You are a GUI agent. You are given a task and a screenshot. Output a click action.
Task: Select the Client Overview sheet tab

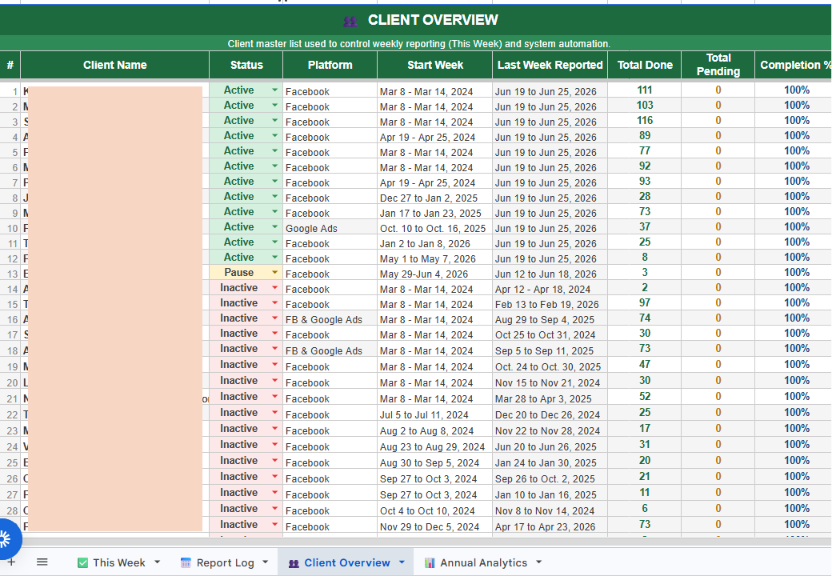click(x=347, y=563)
